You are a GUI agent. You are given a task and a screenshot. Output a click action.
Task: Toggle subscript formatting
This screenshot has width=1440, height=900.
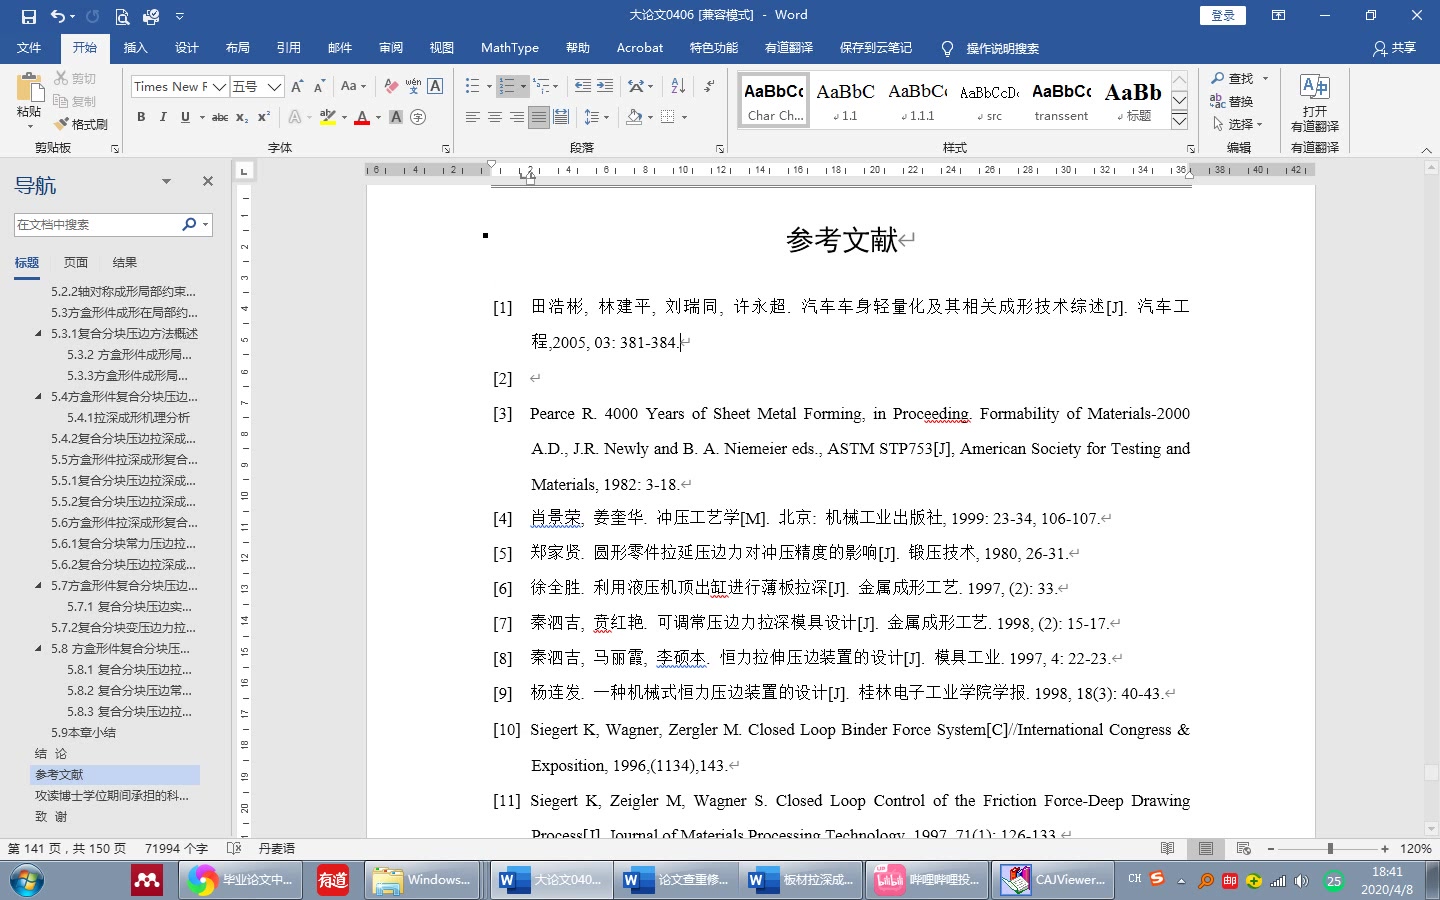[242, 117]
